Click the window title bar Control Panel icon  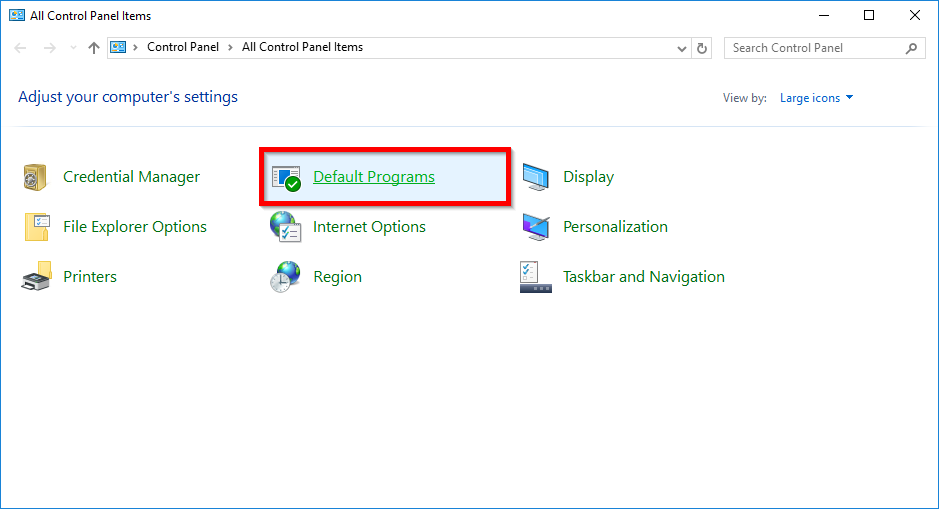pos(17,16)
